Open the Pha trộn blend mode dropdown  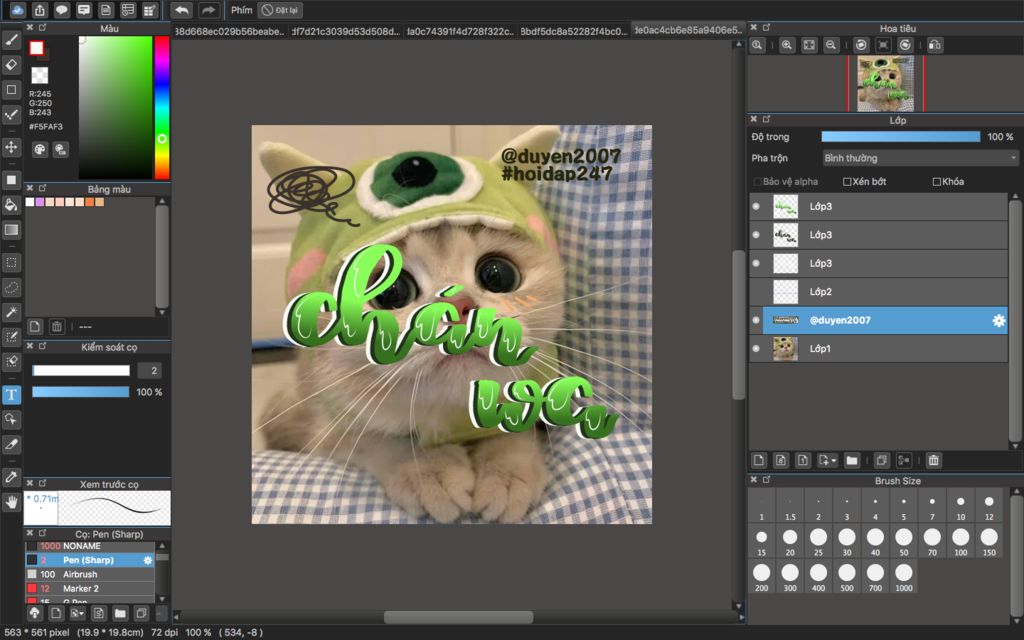click(x=920, y=158)
